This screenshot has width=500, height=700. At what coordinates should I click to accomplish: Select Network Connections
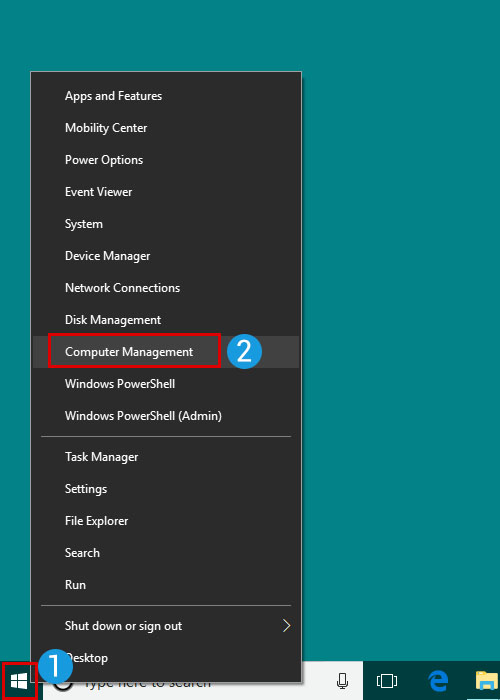166,288
